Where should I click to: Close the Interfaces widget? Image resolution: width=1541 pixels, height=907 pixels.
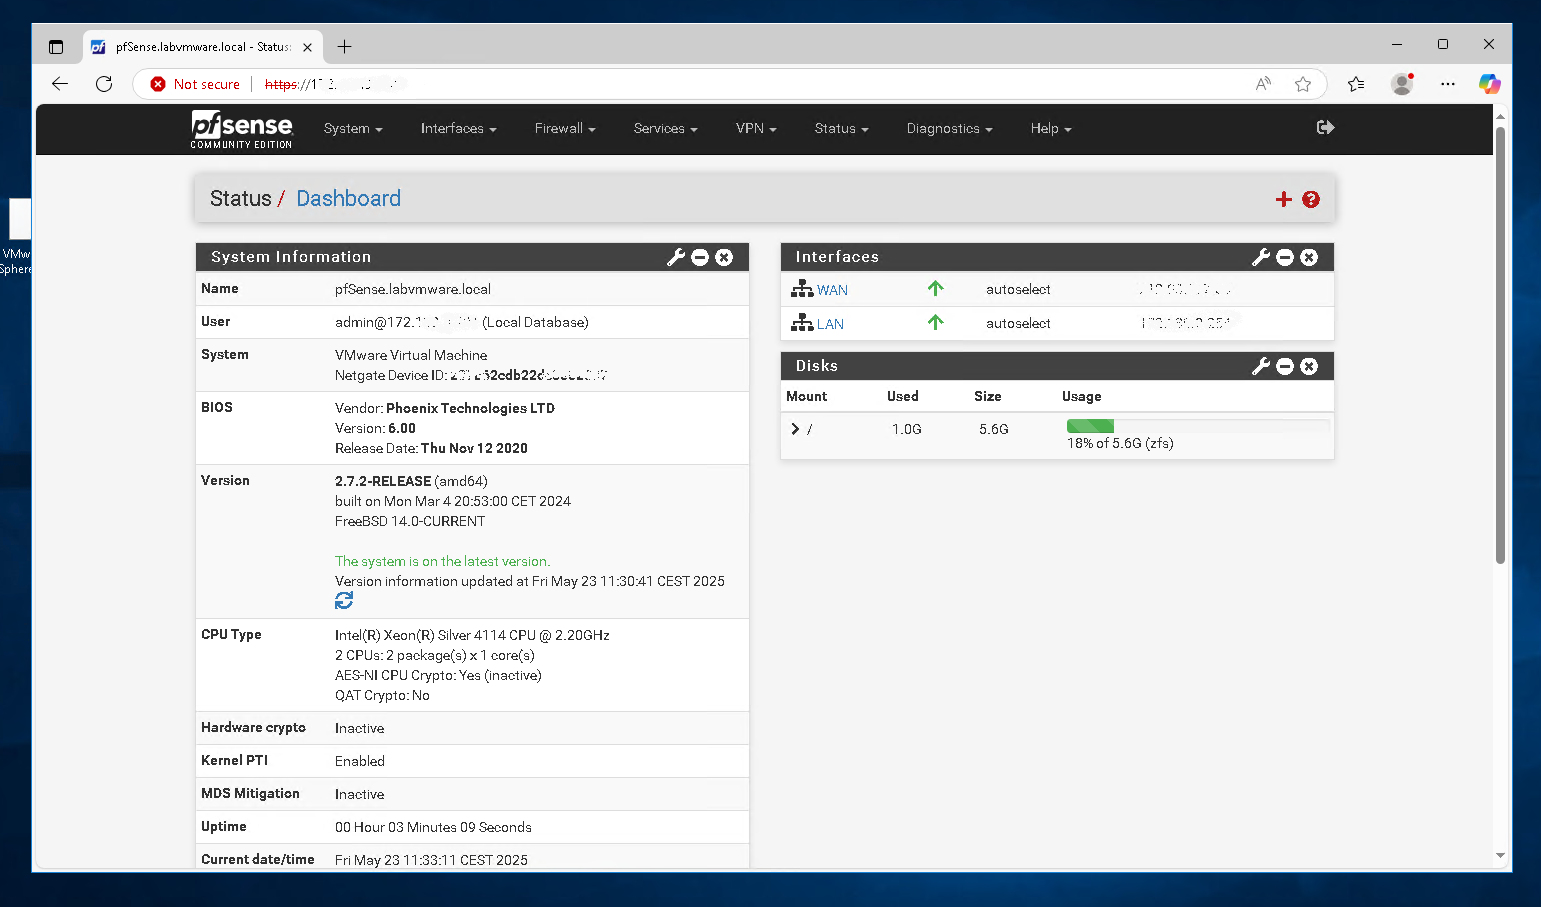pyautogui.click(x=1309, y=257)
